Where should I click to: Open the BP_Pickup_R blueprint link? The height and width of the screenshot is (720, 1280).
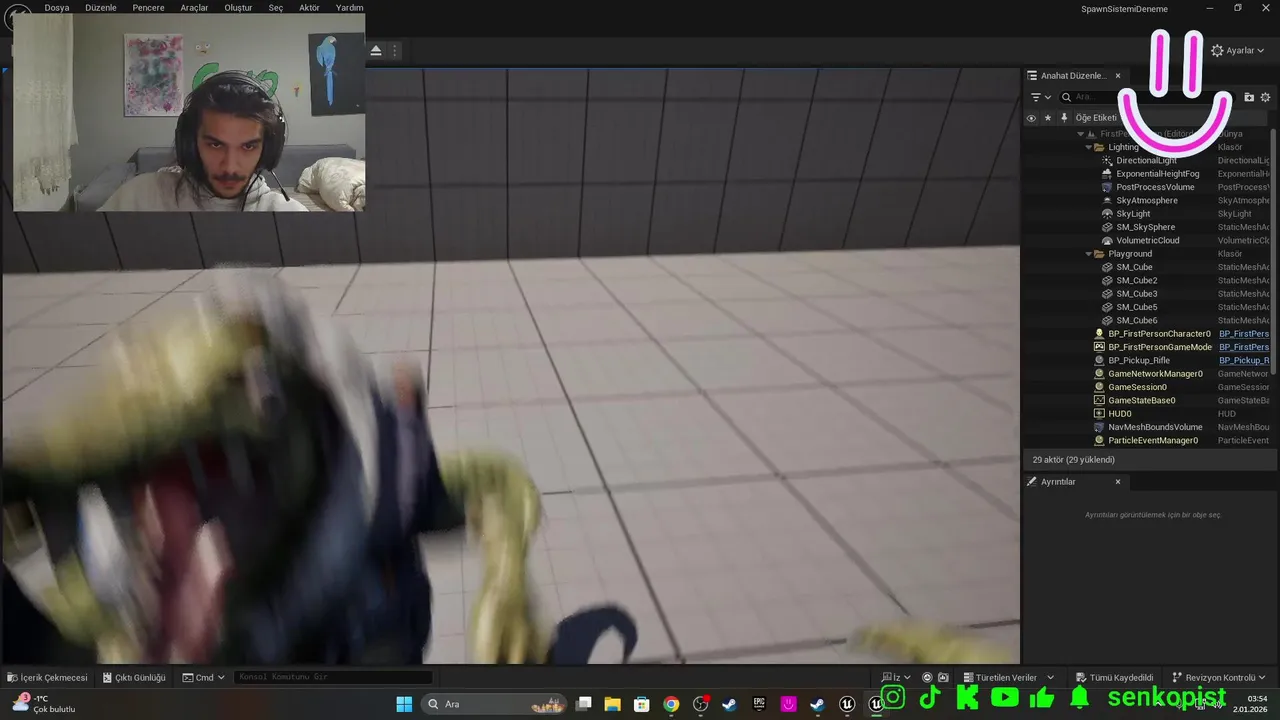1243,360
